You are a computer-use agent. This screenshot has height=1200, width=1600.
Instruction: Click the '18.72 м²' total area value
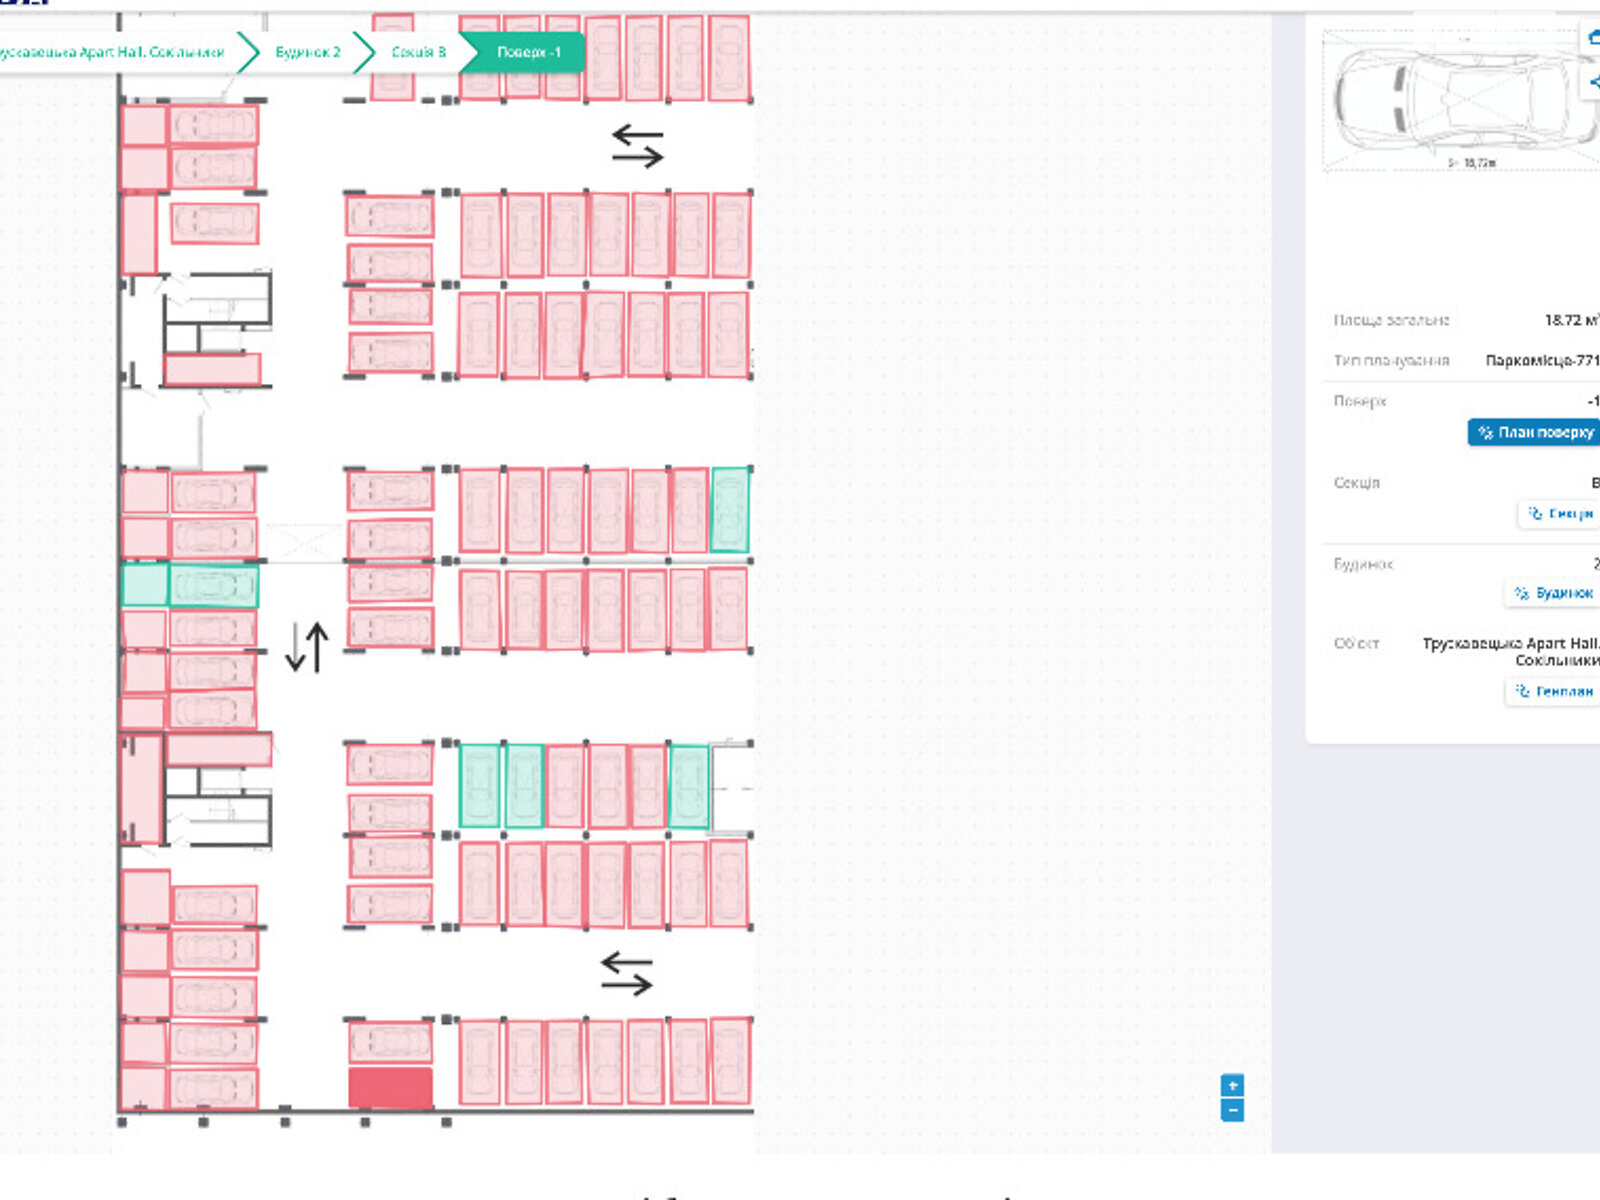click(x=1571, y=320)
